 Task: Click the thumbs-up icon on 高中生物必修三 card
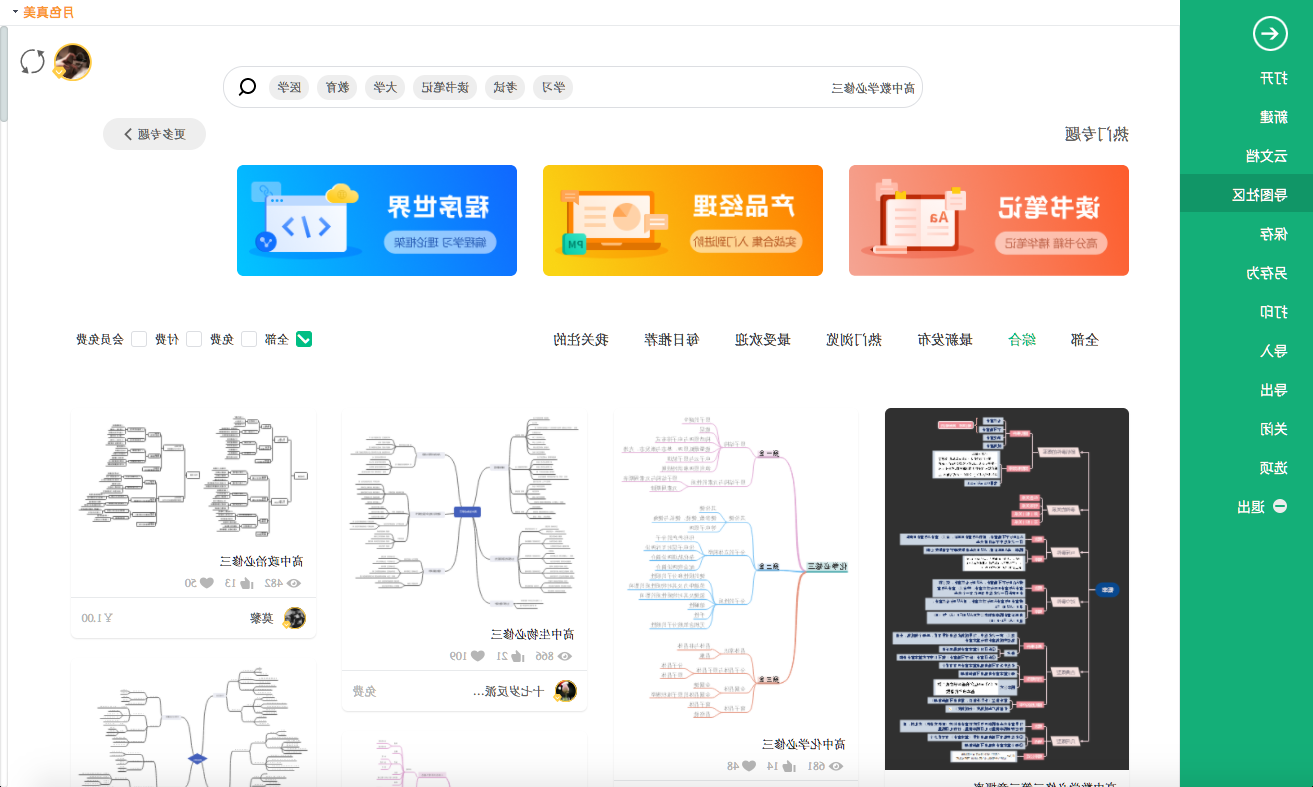pyautogui.click(x=517, y=656)
